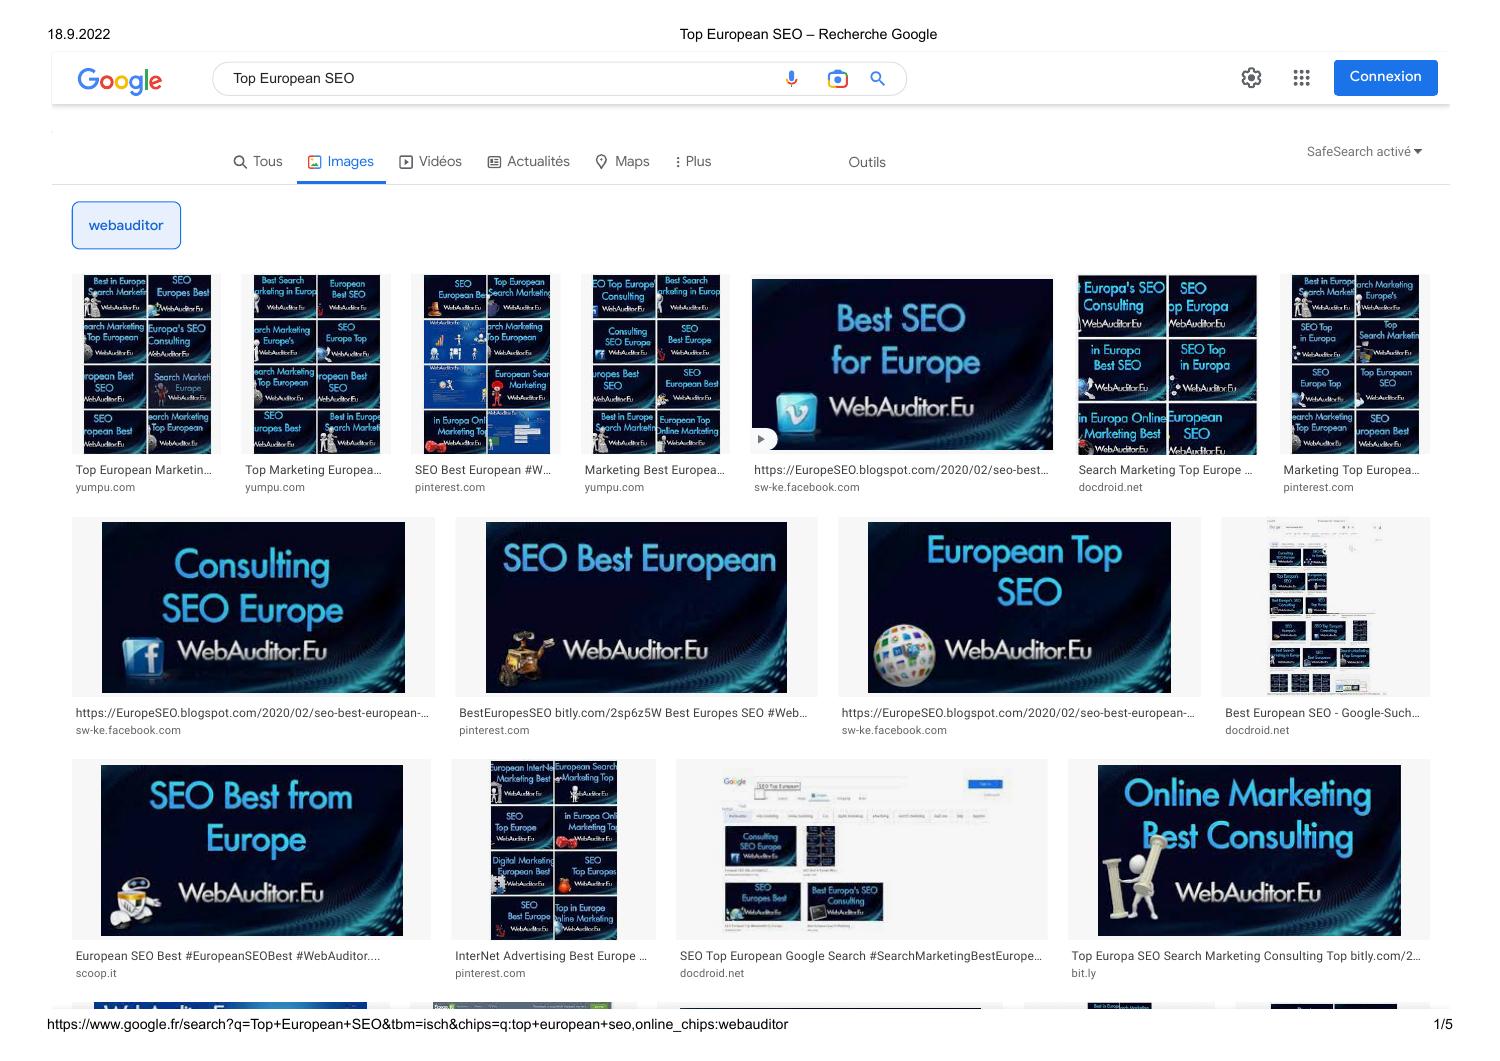
Task: Switch to the Actualités tab
Action: coord(528,161)
